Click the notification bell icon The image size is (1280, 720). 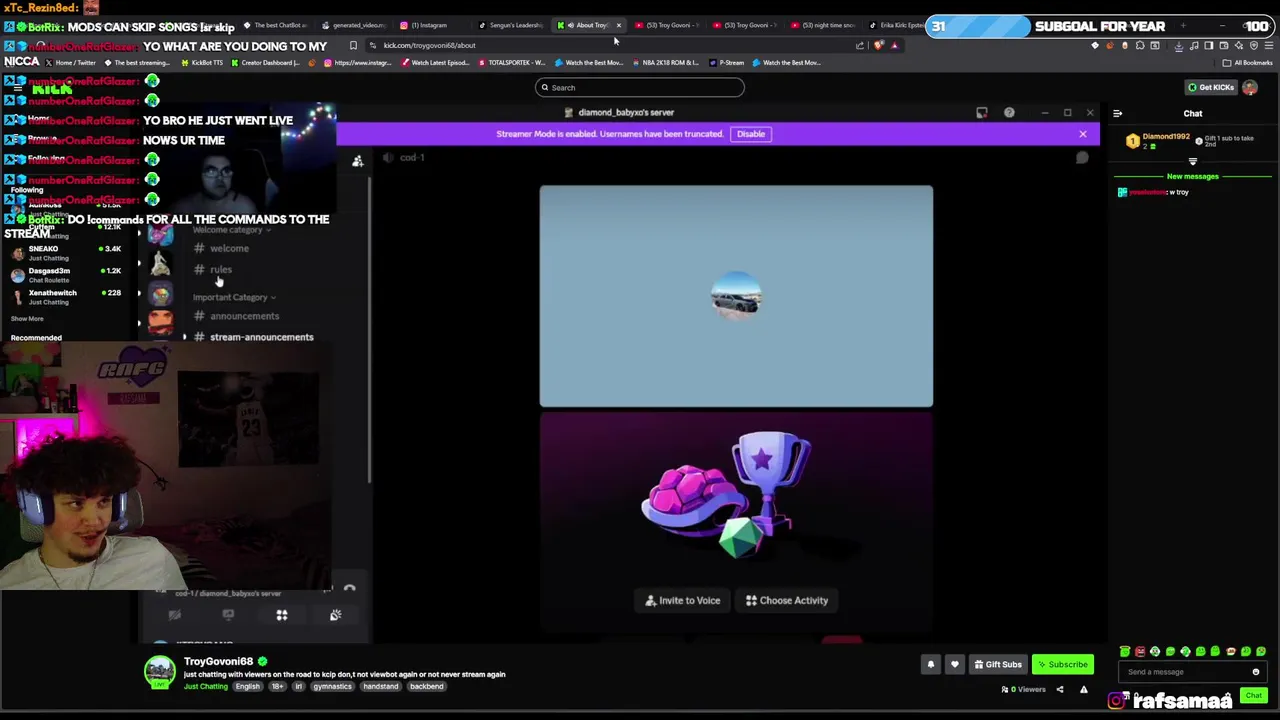(930, 664)
